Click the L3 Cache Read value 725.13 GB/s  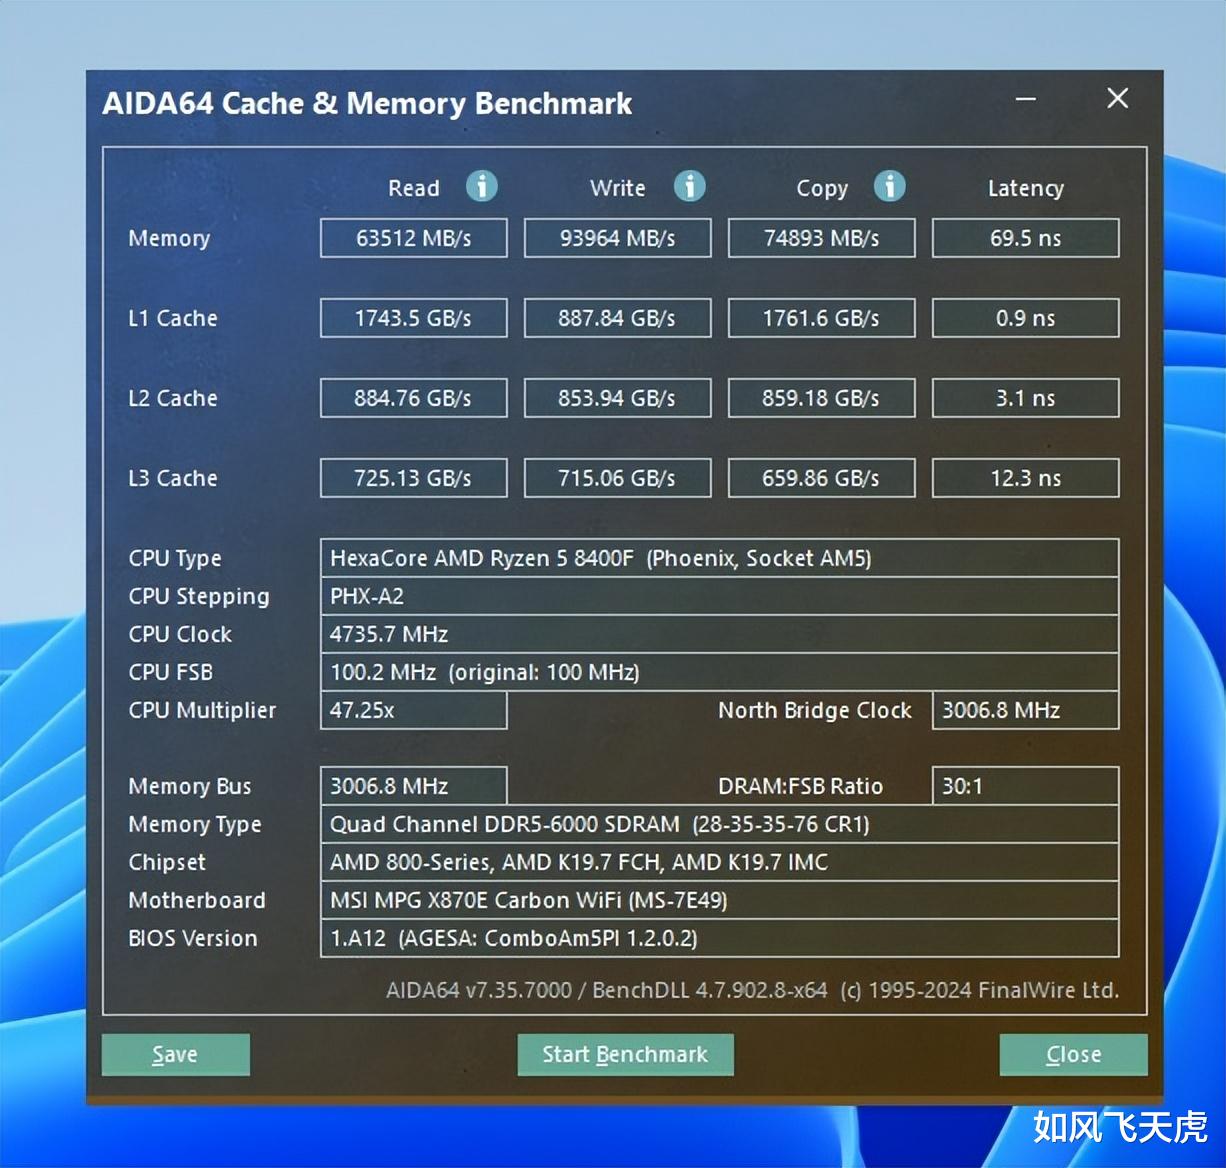414,478
